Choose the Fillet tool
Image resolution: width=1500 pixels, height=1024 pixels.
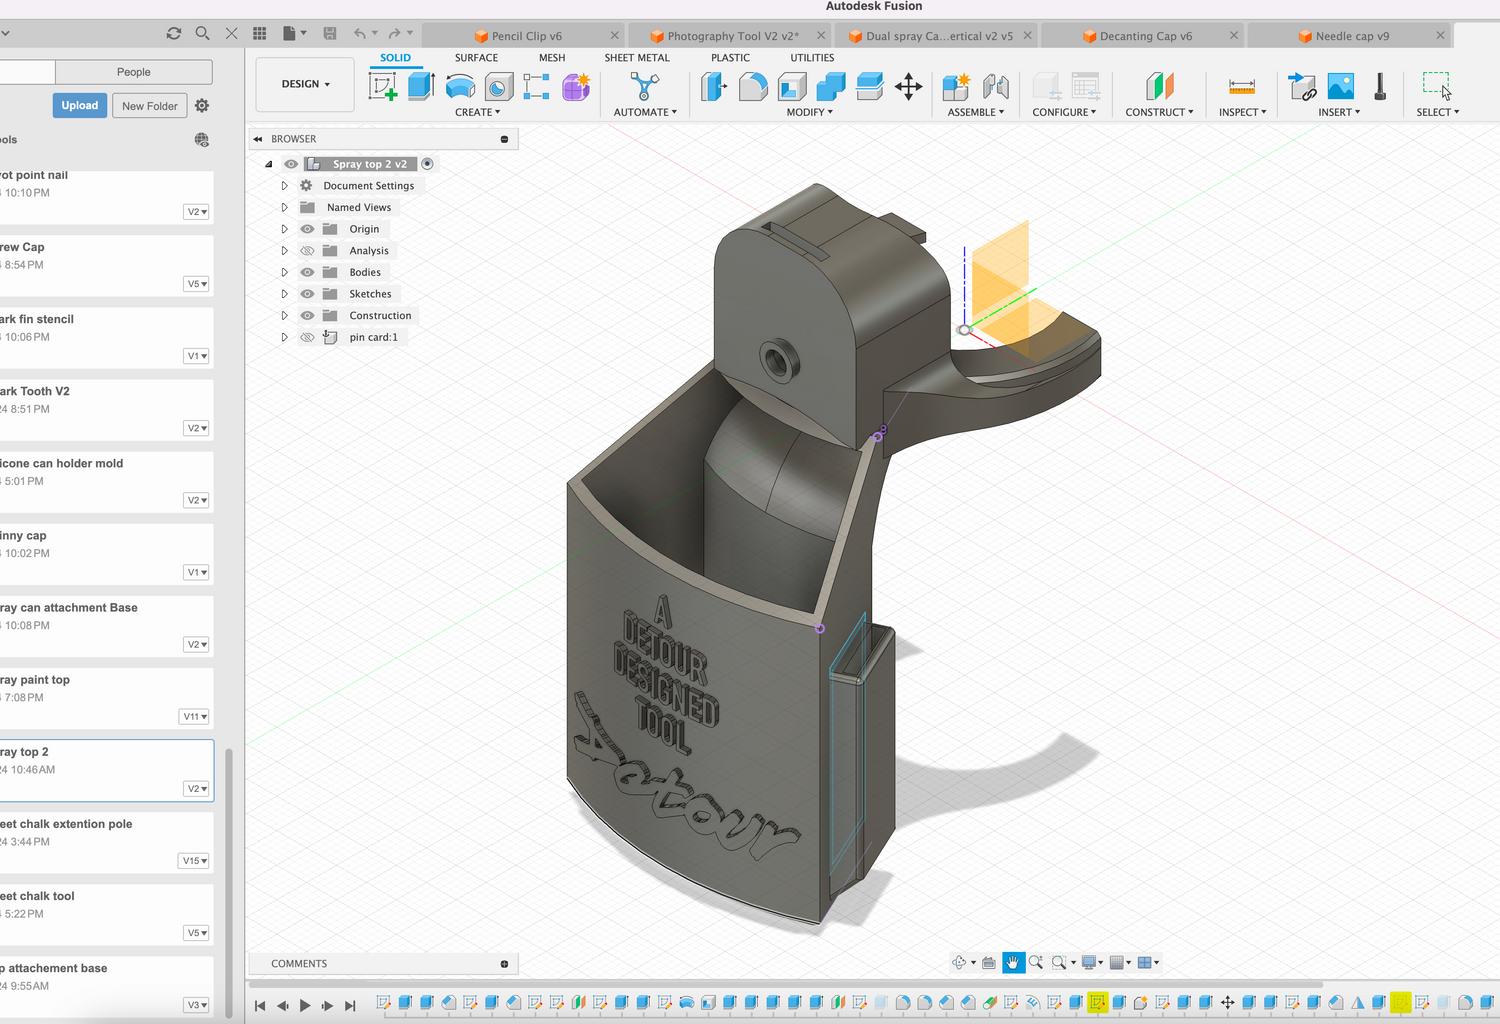(753, 87)
